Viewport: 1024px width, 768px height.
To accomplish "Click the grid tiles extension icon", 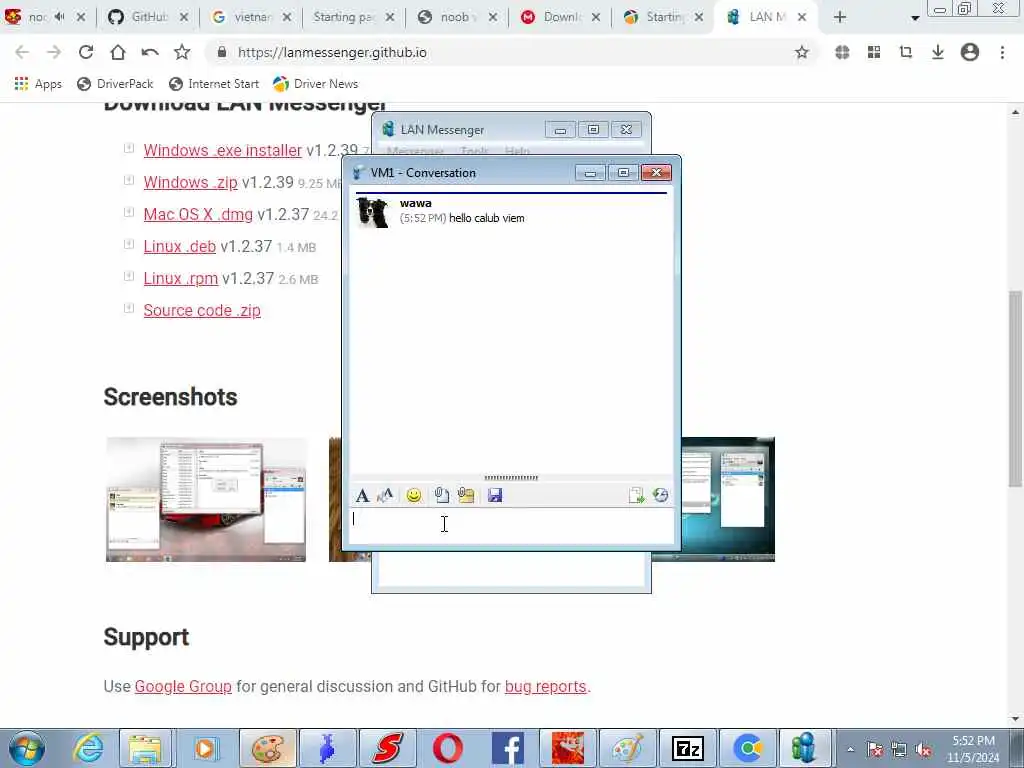I will pyautogui.click(x=874, y=52).
